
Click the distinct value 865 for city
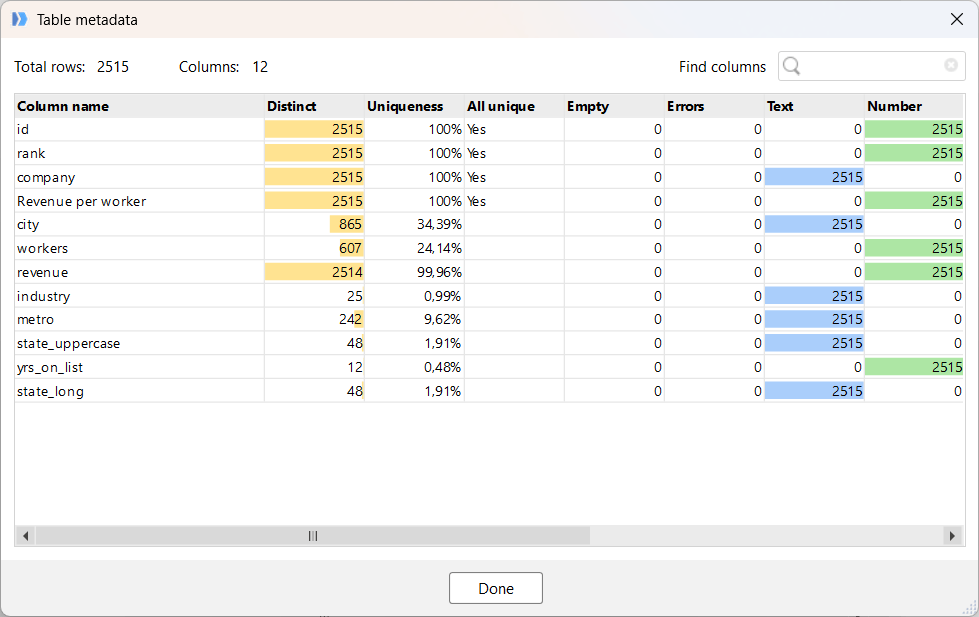[350, 224]
